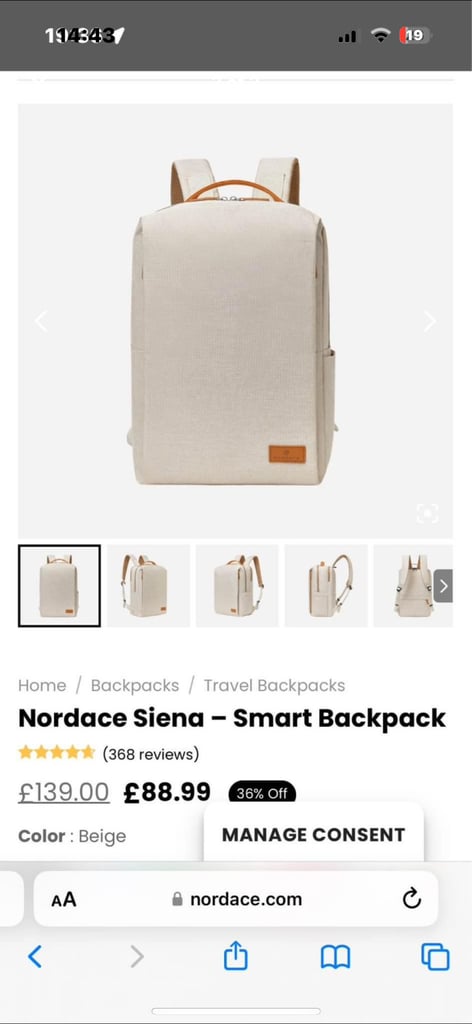Select the side-profile backpack thumbnail
The image size is (472, 1024).
click(x=326, y=586)
